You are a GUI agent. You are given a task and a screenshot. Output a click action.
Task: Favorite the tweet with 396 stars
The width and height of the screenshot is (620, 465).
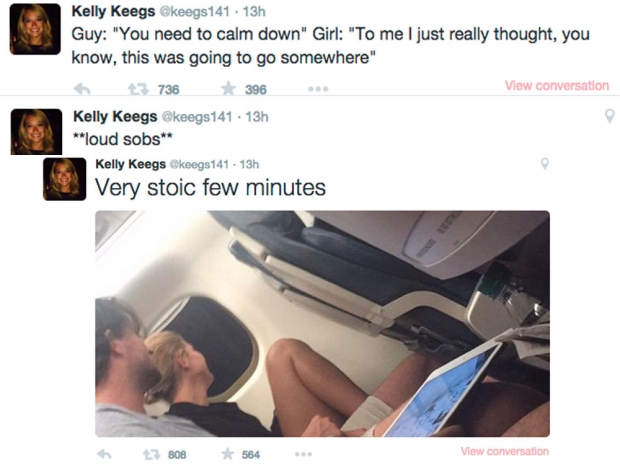click(x=229, y=88)
